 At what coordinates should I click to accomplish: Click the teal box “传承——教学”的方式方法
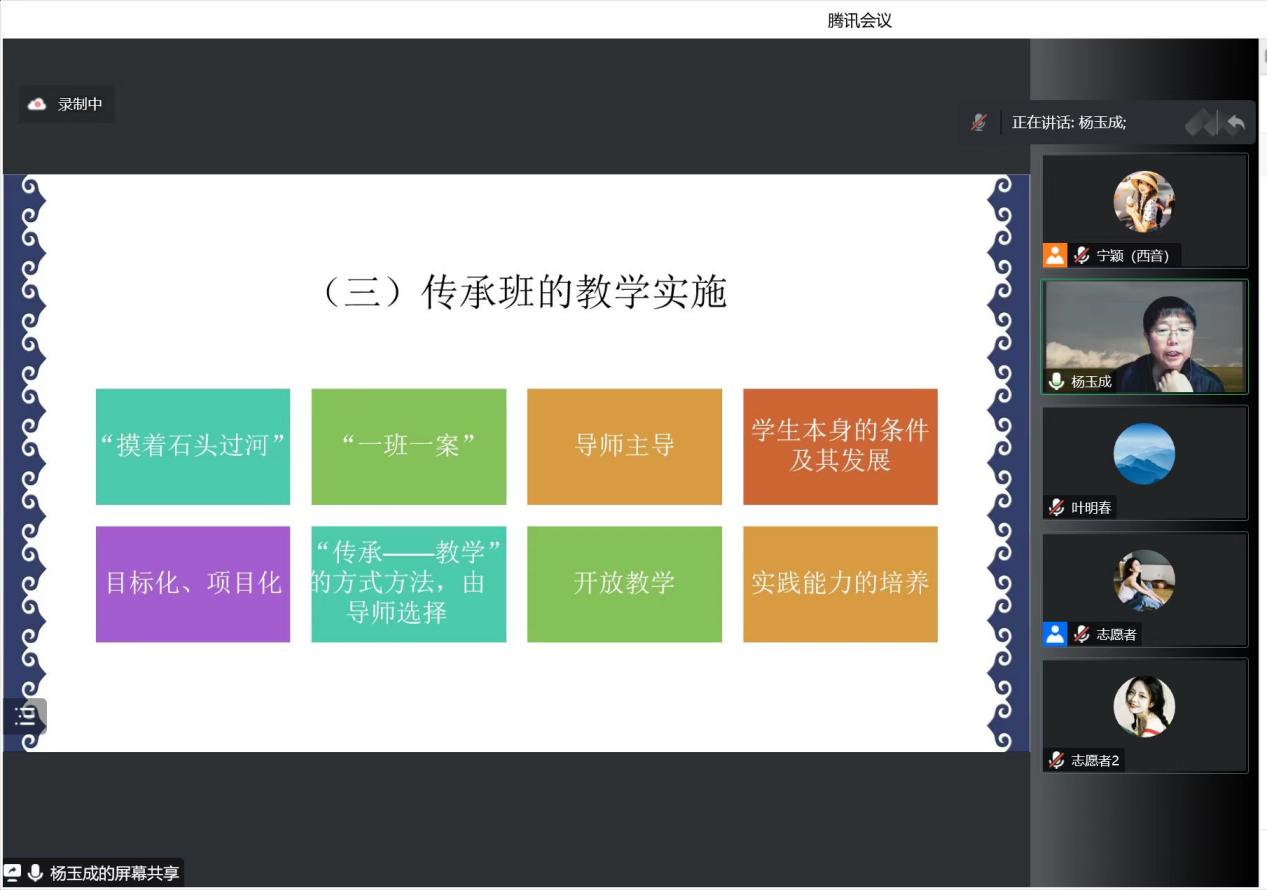409,584
